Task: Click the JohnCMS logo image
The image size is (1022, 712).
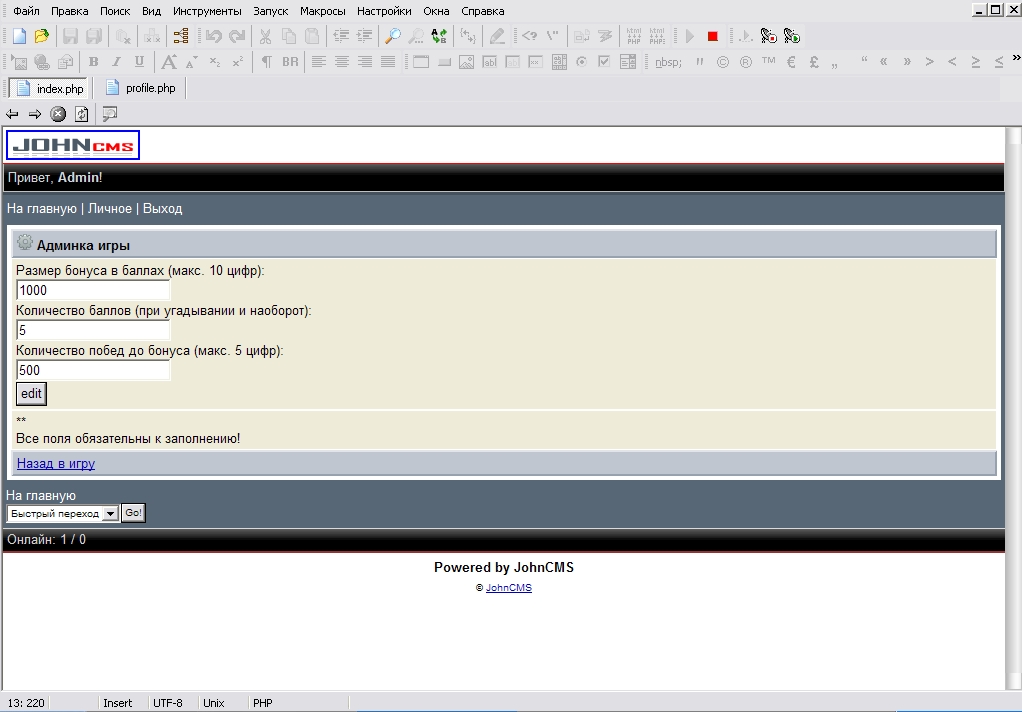Action: (73, 145)
